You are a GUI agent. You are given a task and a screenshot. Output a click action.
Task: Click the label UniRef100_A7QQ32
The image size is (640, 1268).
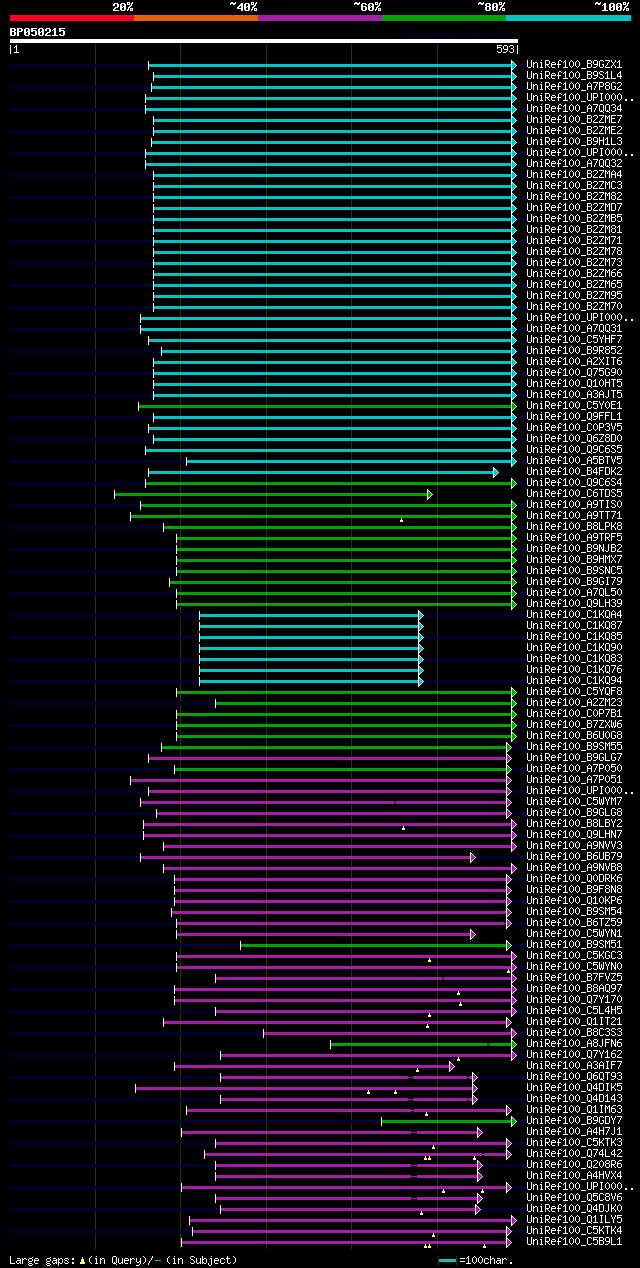(x=575, y=164)
